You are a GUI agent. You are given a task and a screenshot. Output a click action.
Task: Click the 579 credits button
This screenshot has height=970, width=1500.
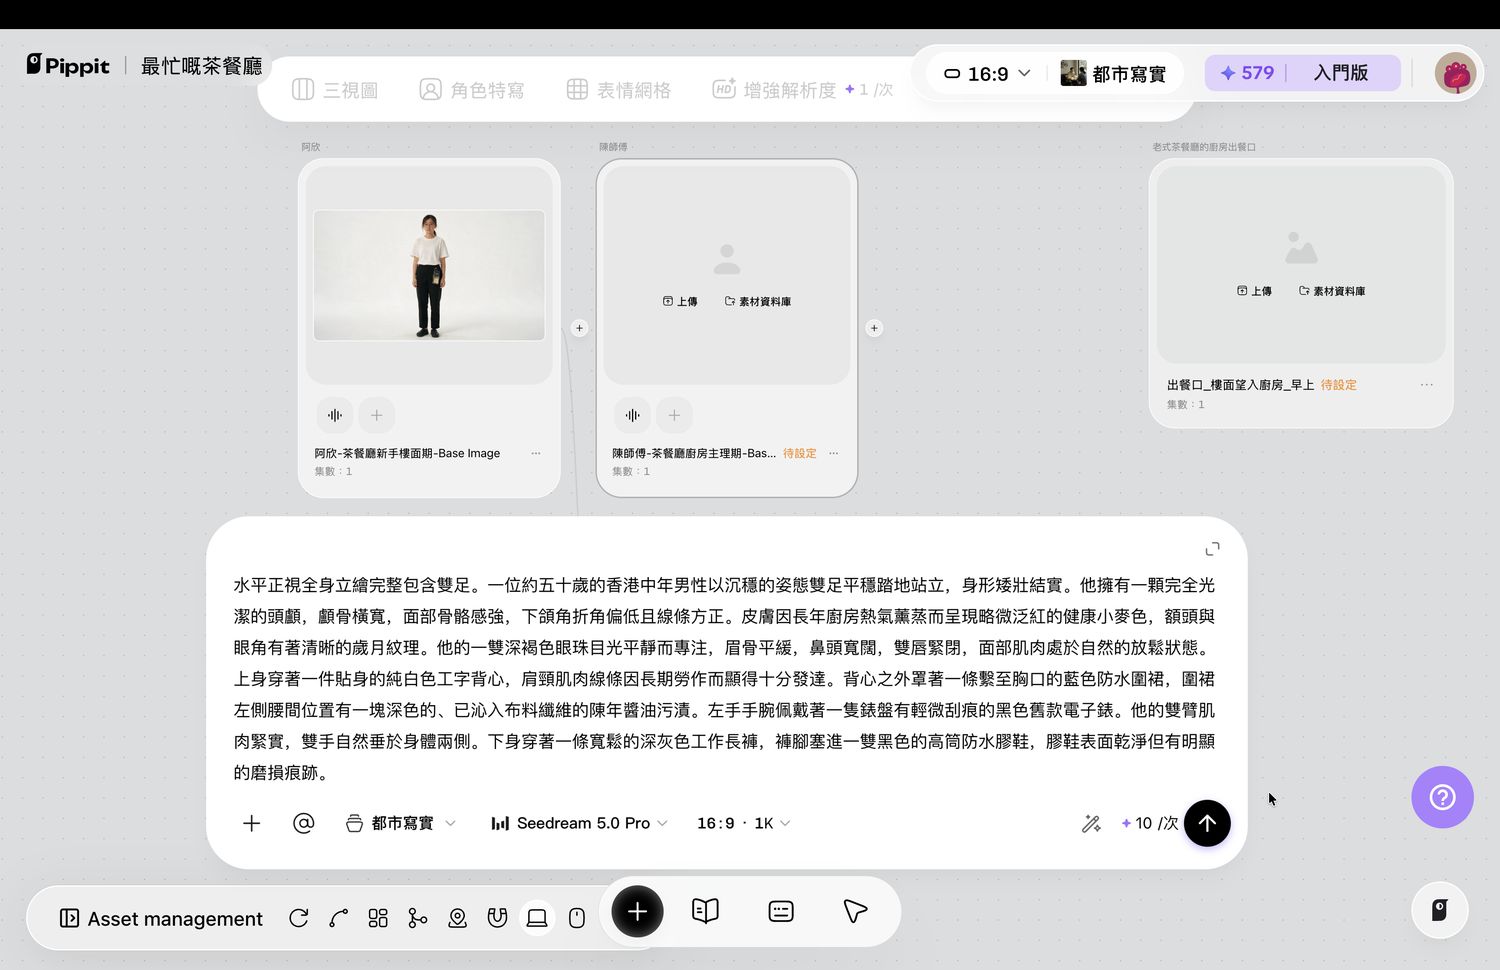[x=1246, y=73]
